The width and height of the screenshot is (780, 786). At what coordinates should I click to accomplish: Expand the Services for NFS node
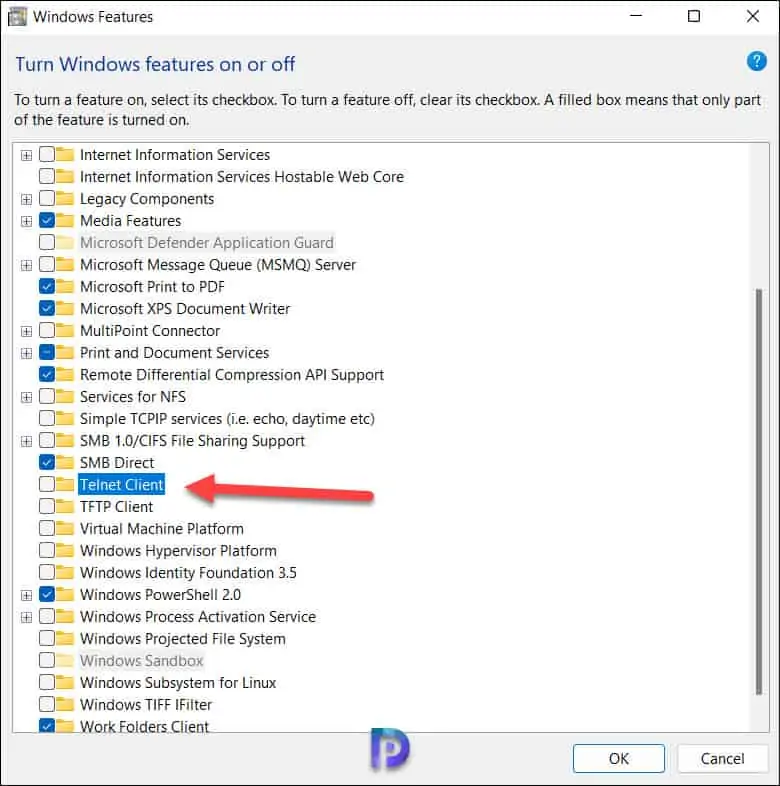(27, 398)
